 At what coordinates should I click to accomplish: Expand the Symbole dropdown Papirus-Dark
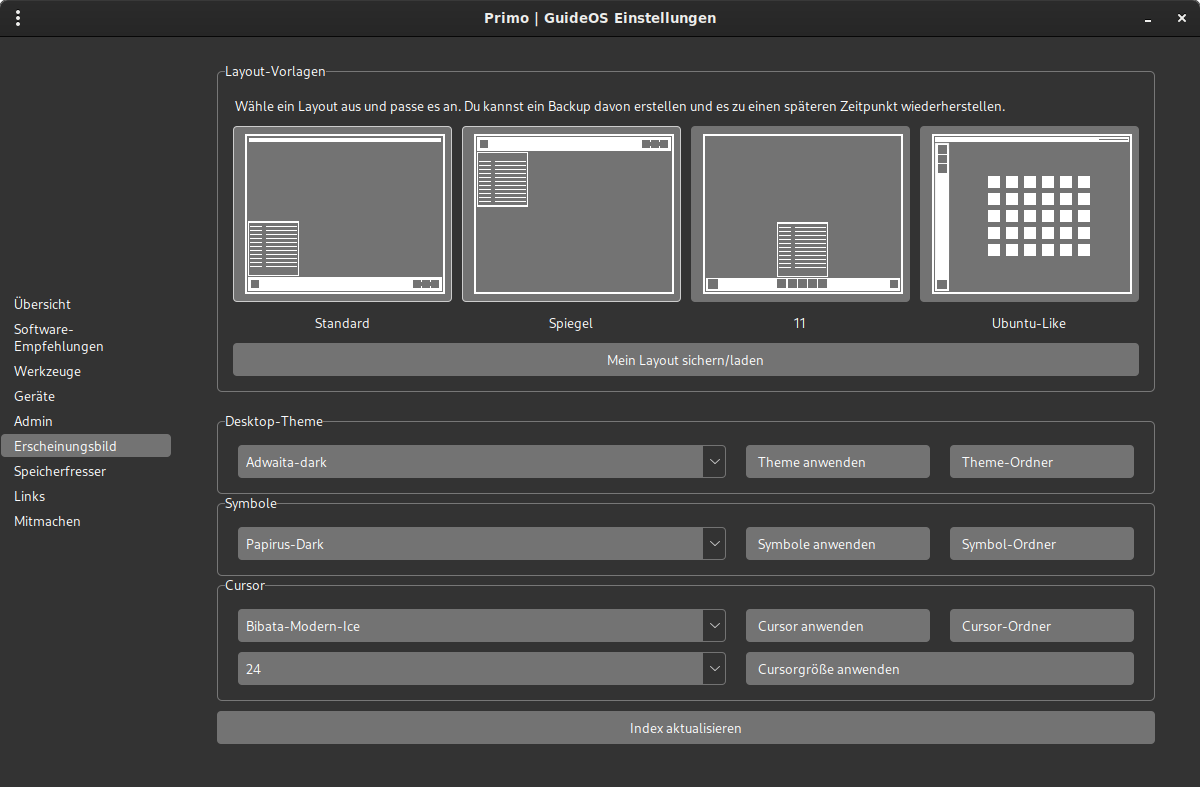481,544
